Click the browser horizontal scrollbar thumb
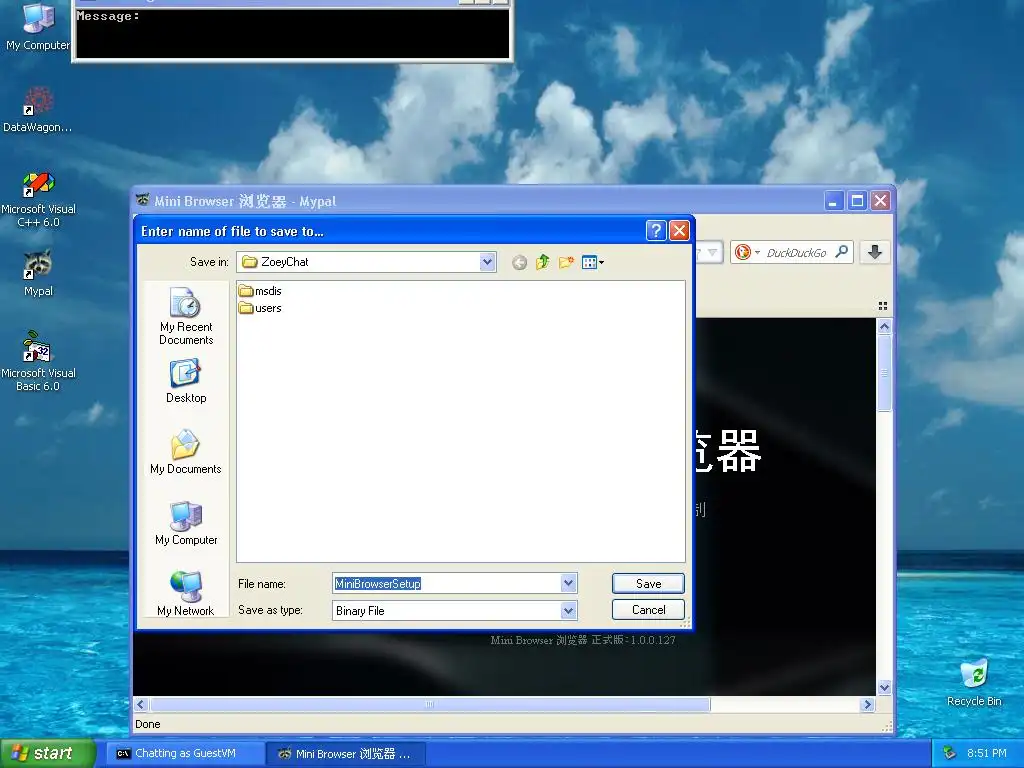The width and height of the screenshot is (1024, 768). pos(430,705)
